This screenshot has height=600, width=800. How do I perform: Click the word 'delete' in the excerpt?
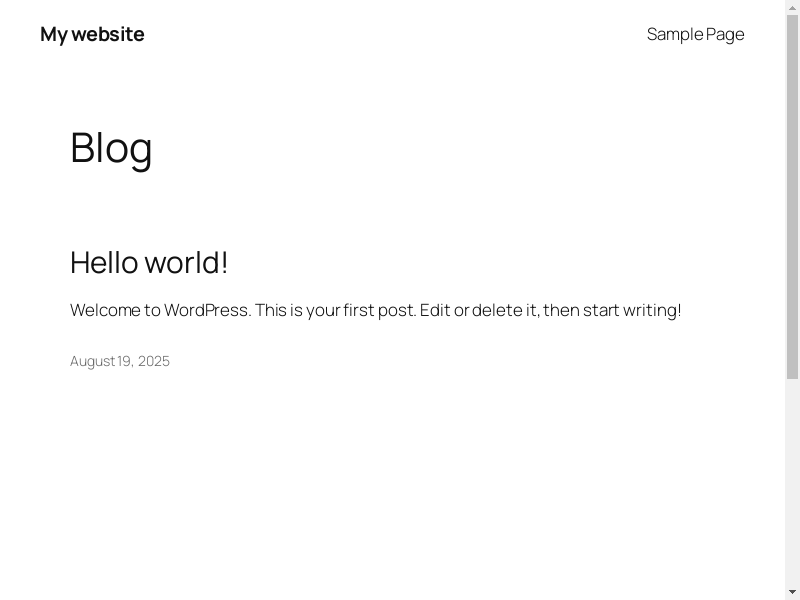click(497, 310)
